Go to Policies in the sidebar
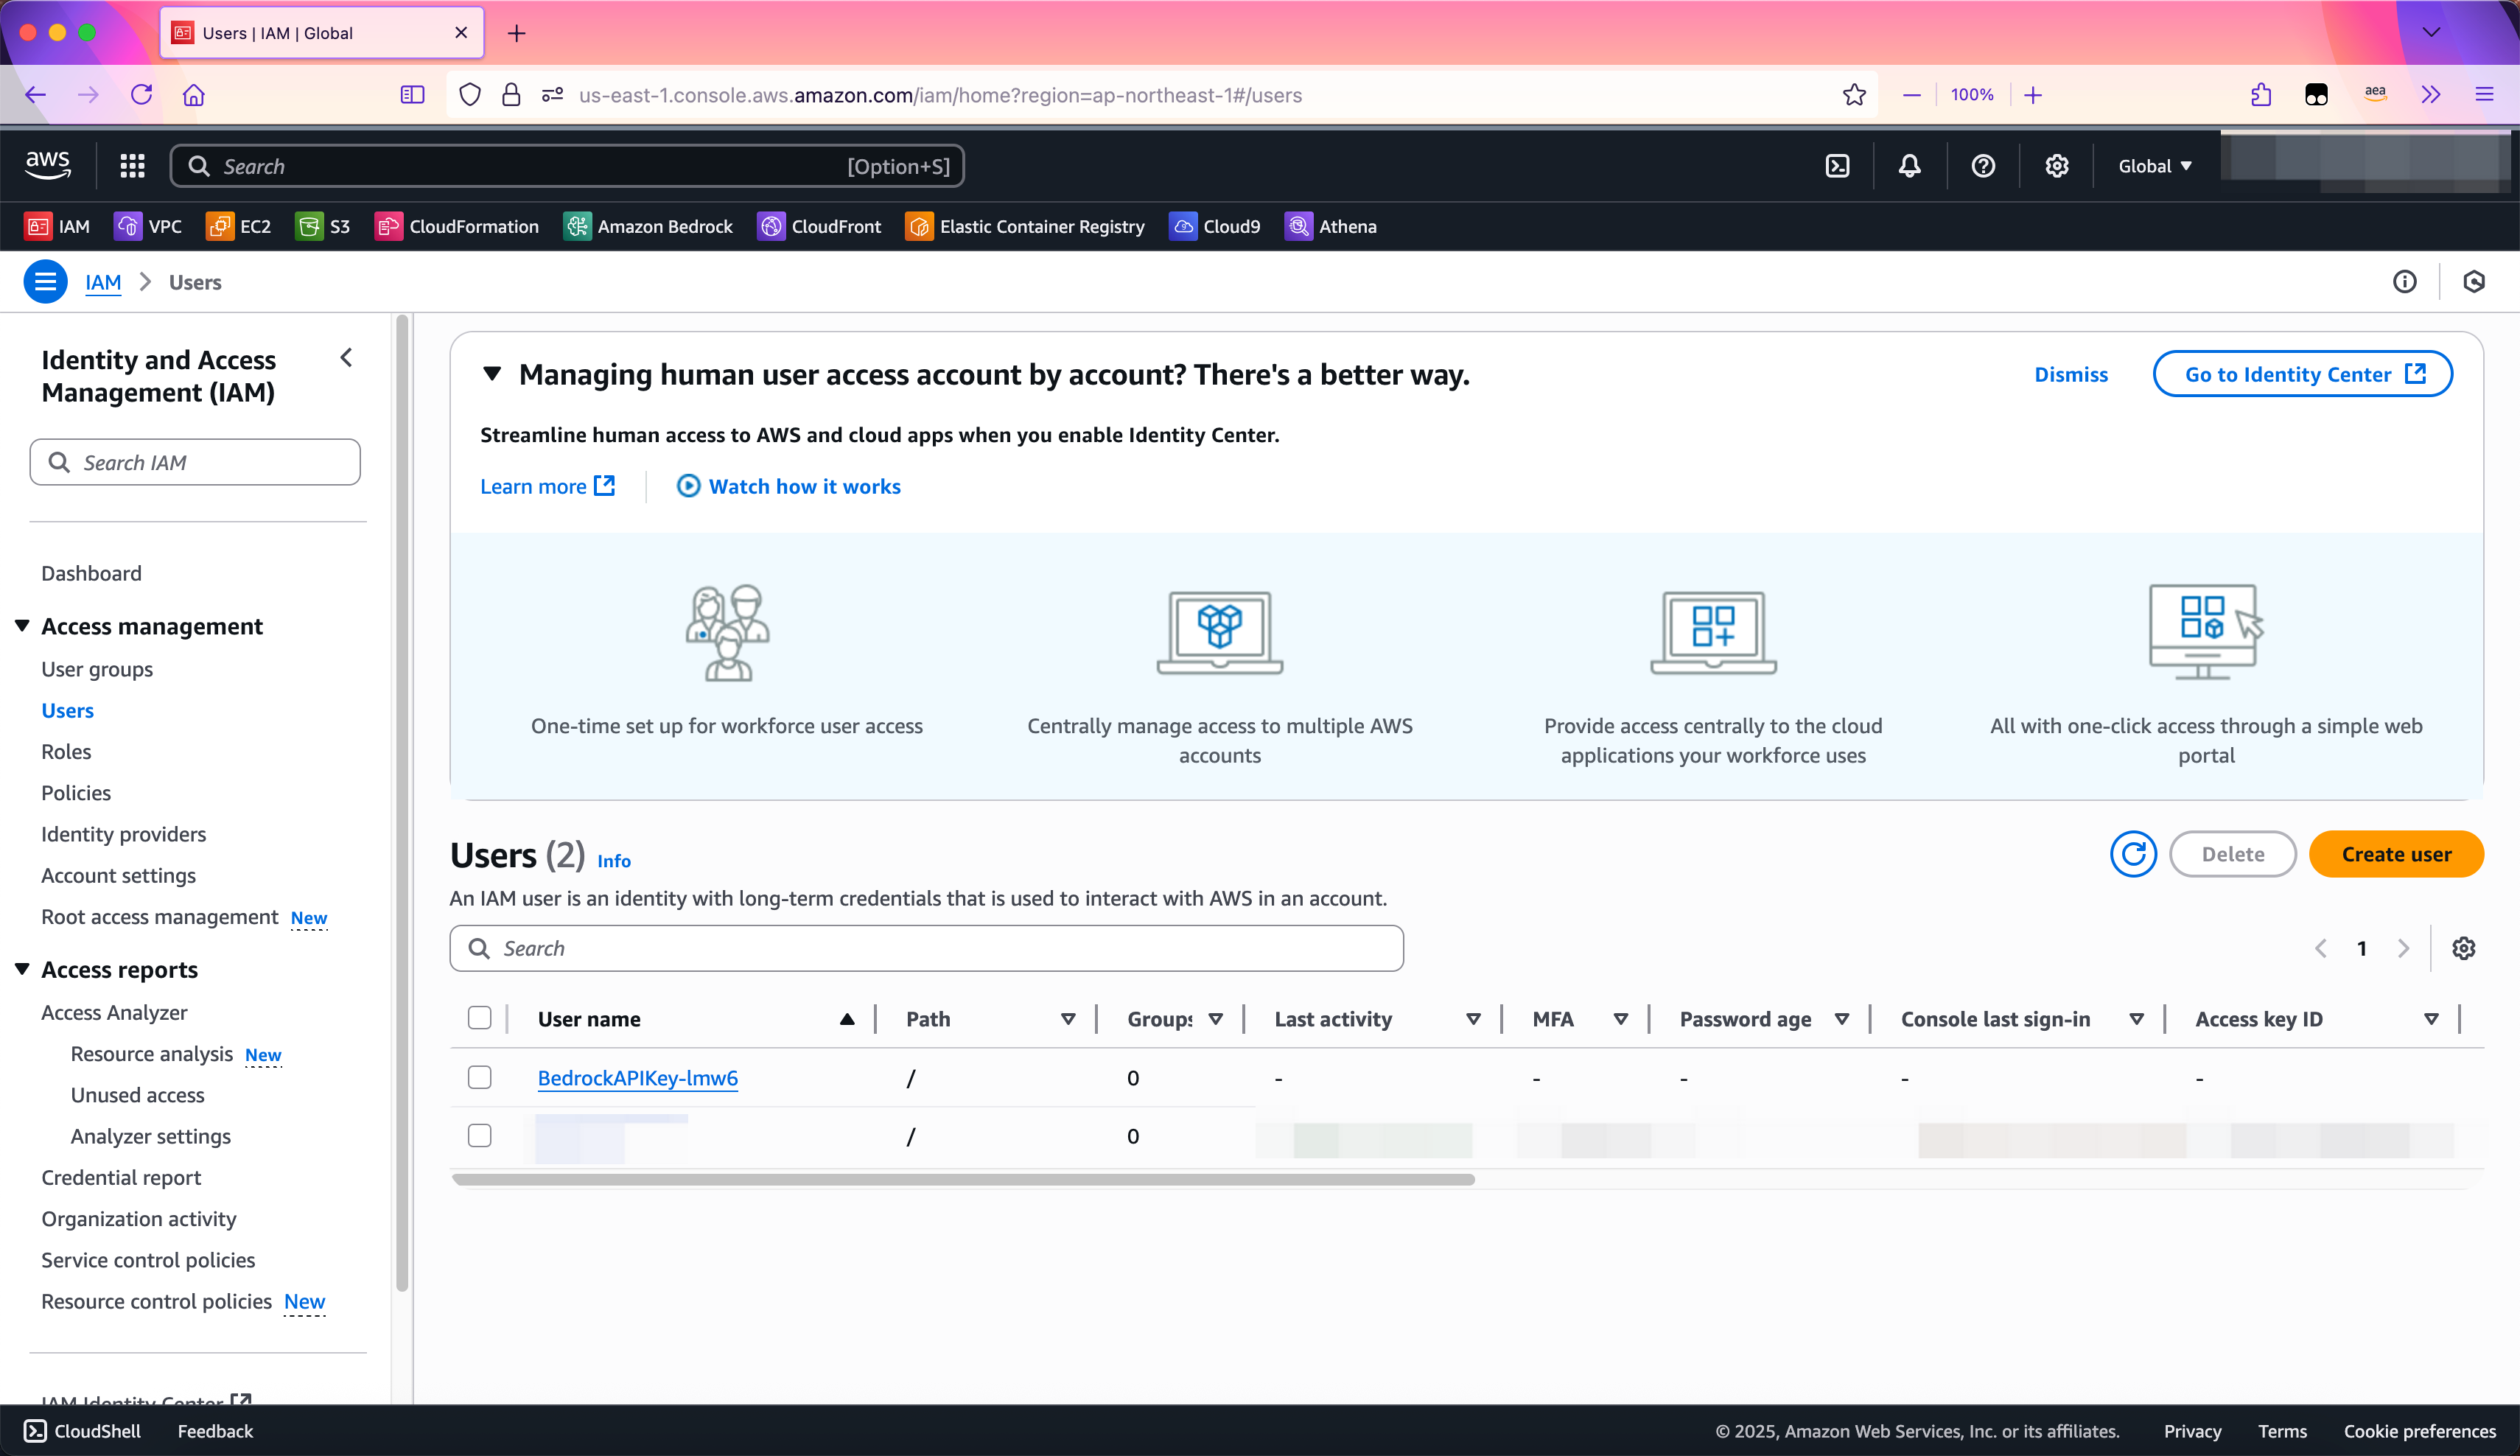 76,793
